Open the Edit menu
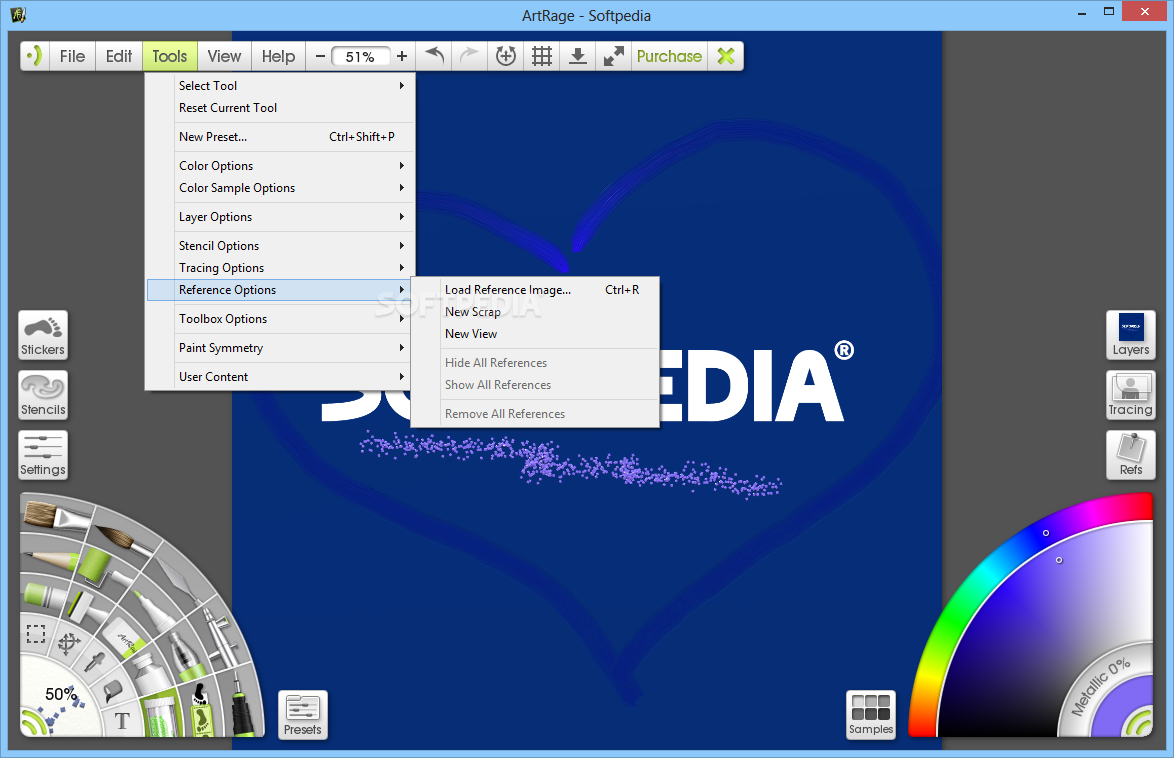1174x758 pixels. click(119, 56)
